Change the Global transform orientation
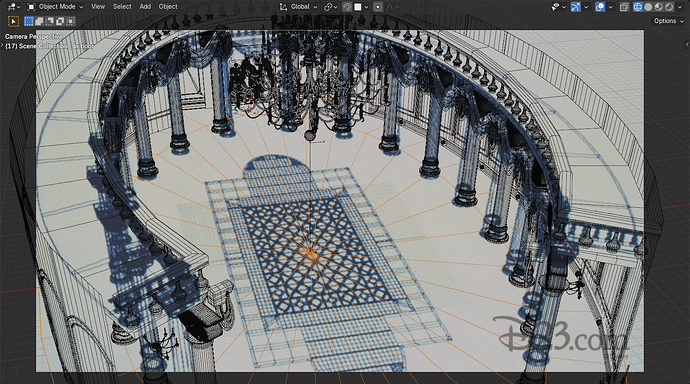The image size is (690, 384). [x=298, y=7]
